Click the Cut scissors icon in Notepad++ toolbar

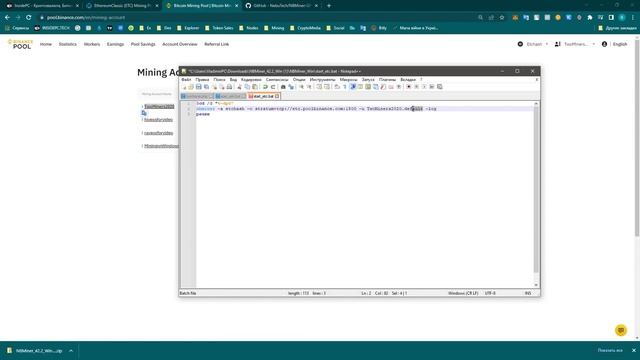click(x=240, y=87)
